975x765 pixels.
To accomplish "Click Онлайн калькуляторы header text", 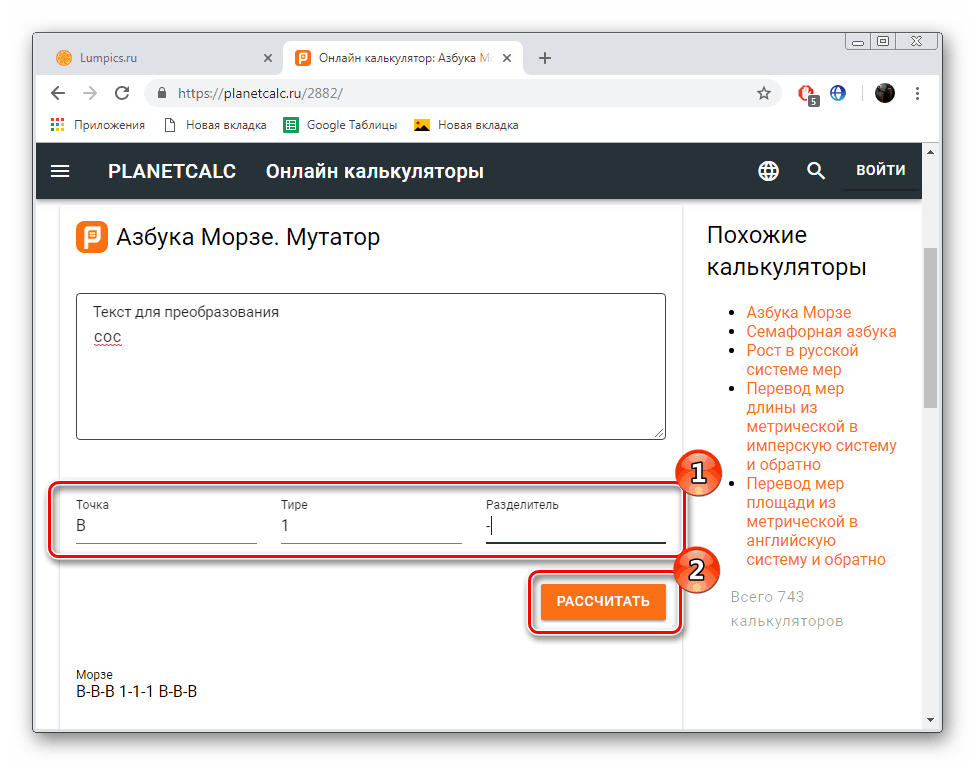I will point(374,171).
